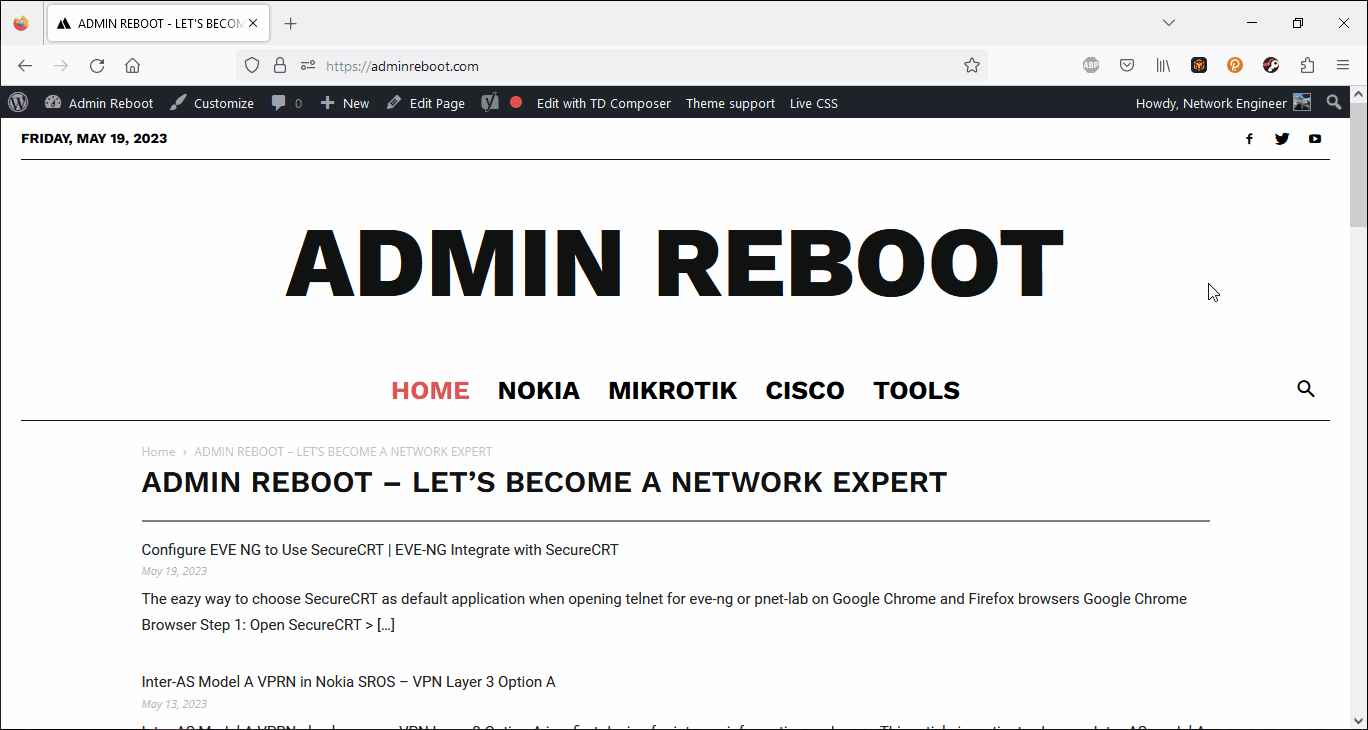Open a new tab with the plus button
1368x730 pixels.
click(x=290, y=23)
